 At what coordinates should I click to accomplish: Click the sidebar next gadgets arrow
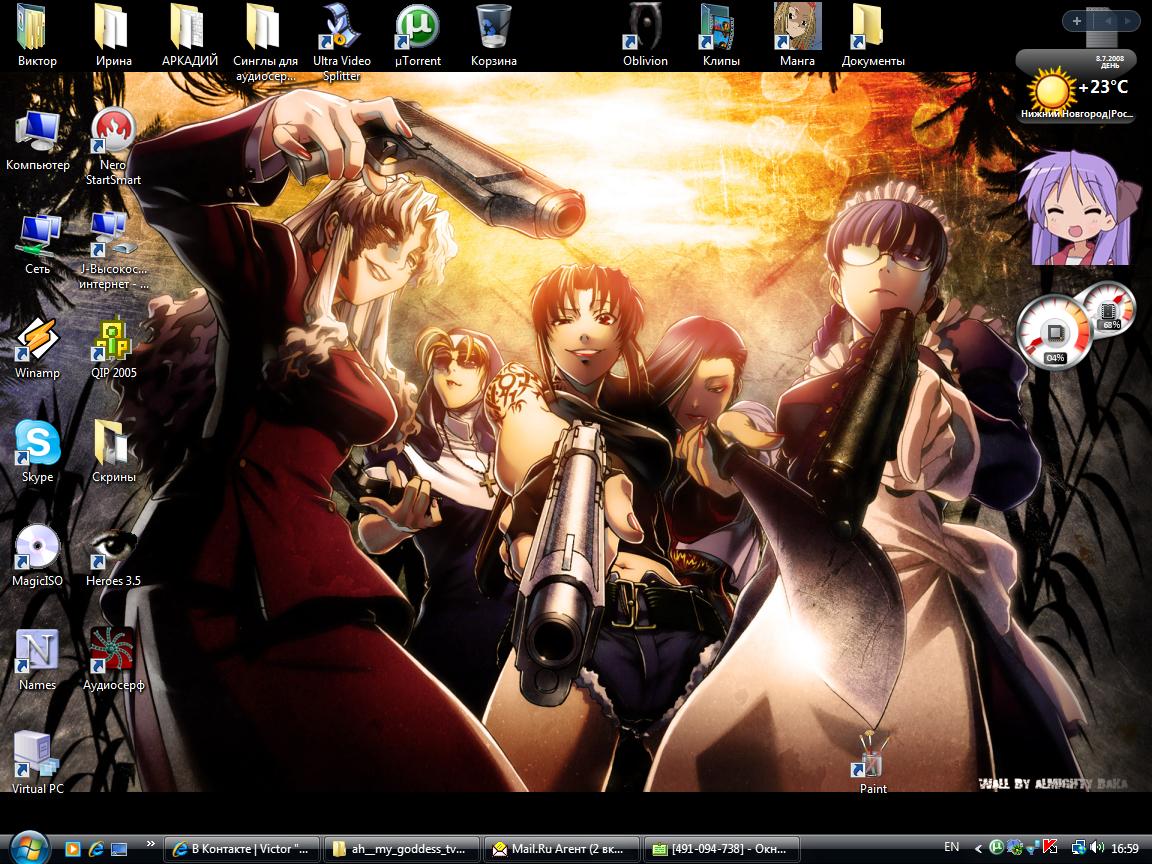pyautogui.click(x=1128, y=21)
